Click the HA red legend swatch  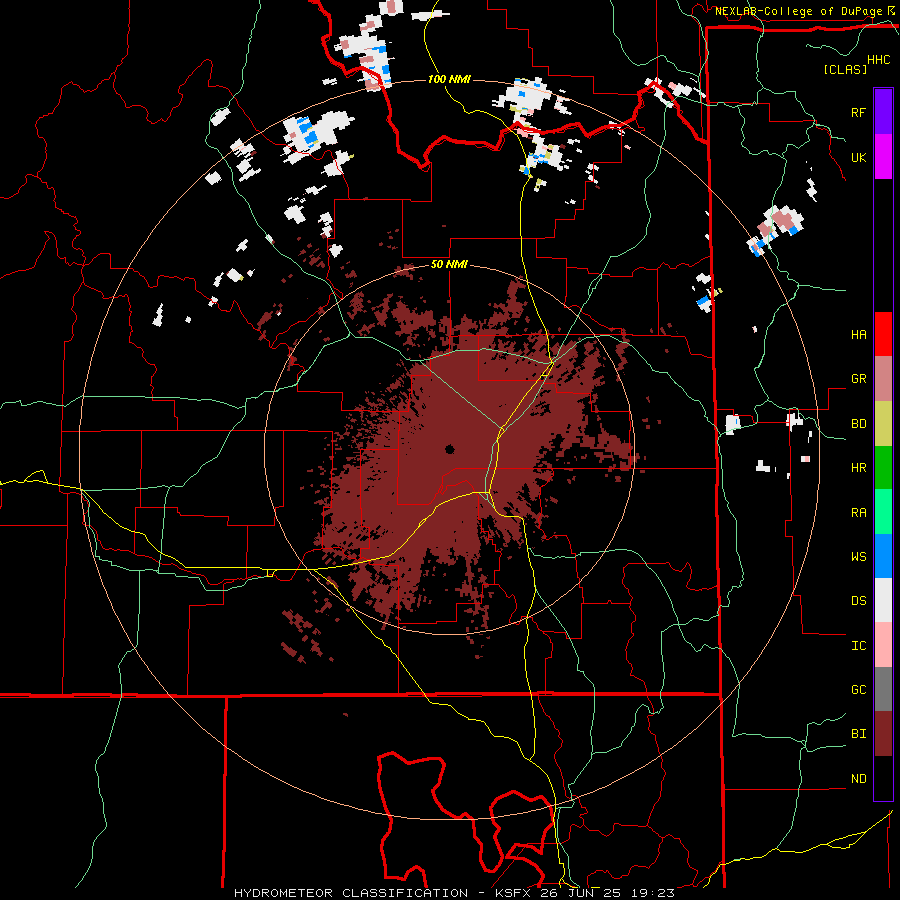pyautogui.click(x=883, y=334)
